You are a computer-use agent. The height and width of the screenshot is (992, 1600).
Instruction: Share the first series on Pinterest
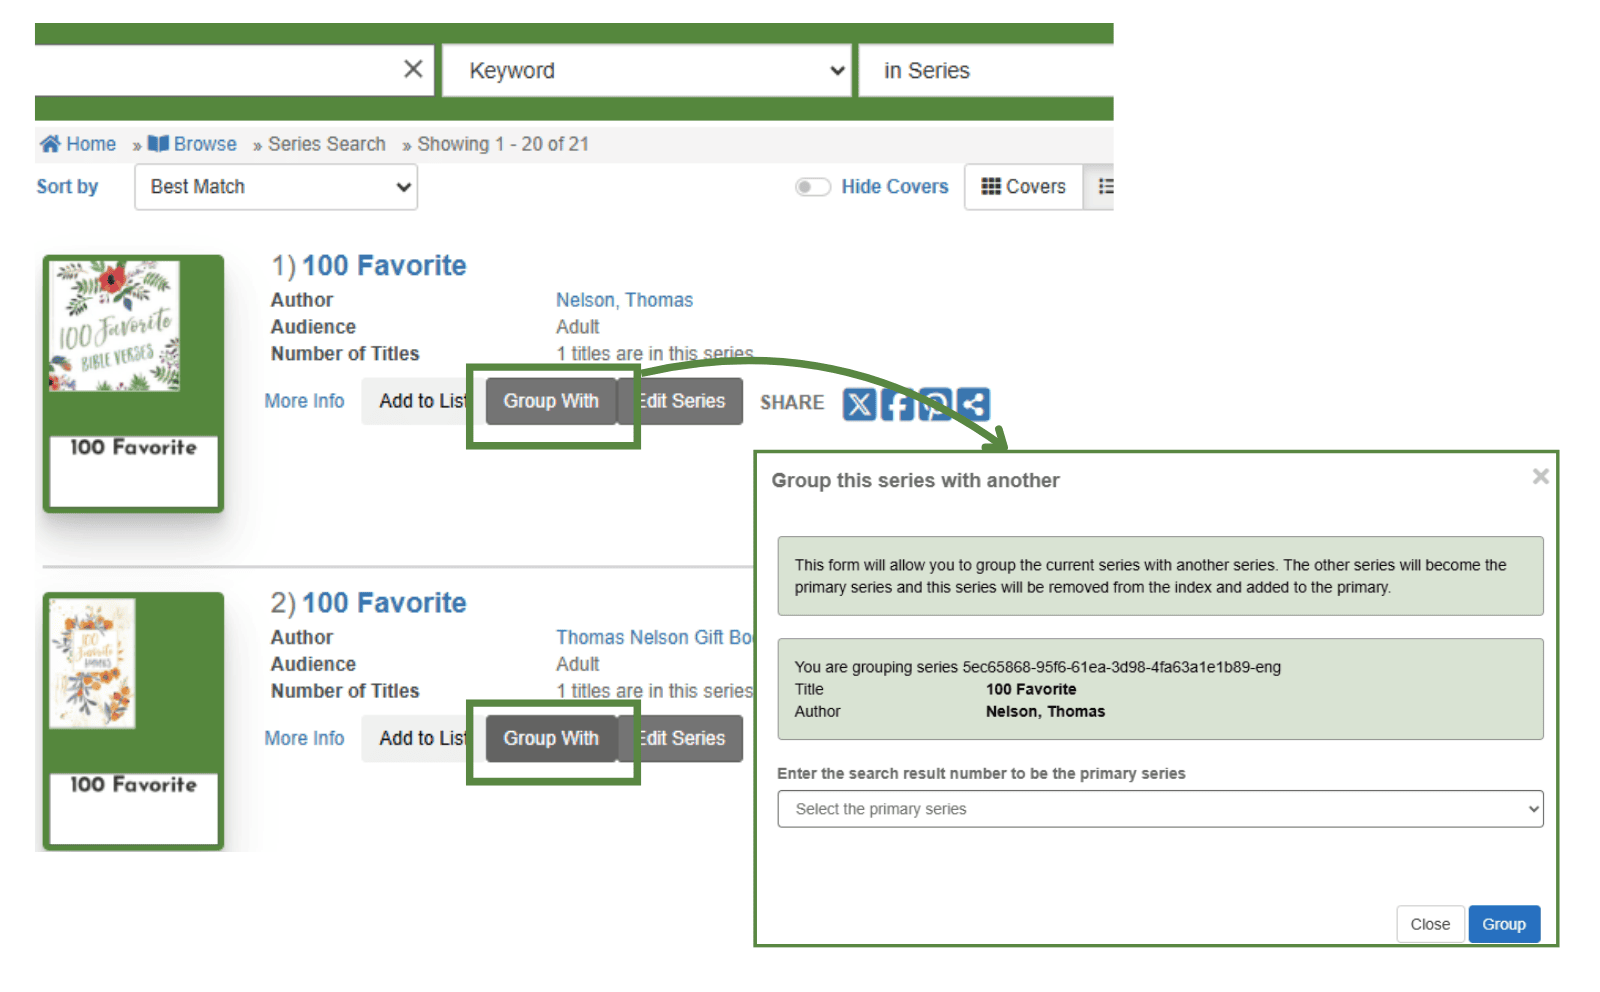coord(935,404)
